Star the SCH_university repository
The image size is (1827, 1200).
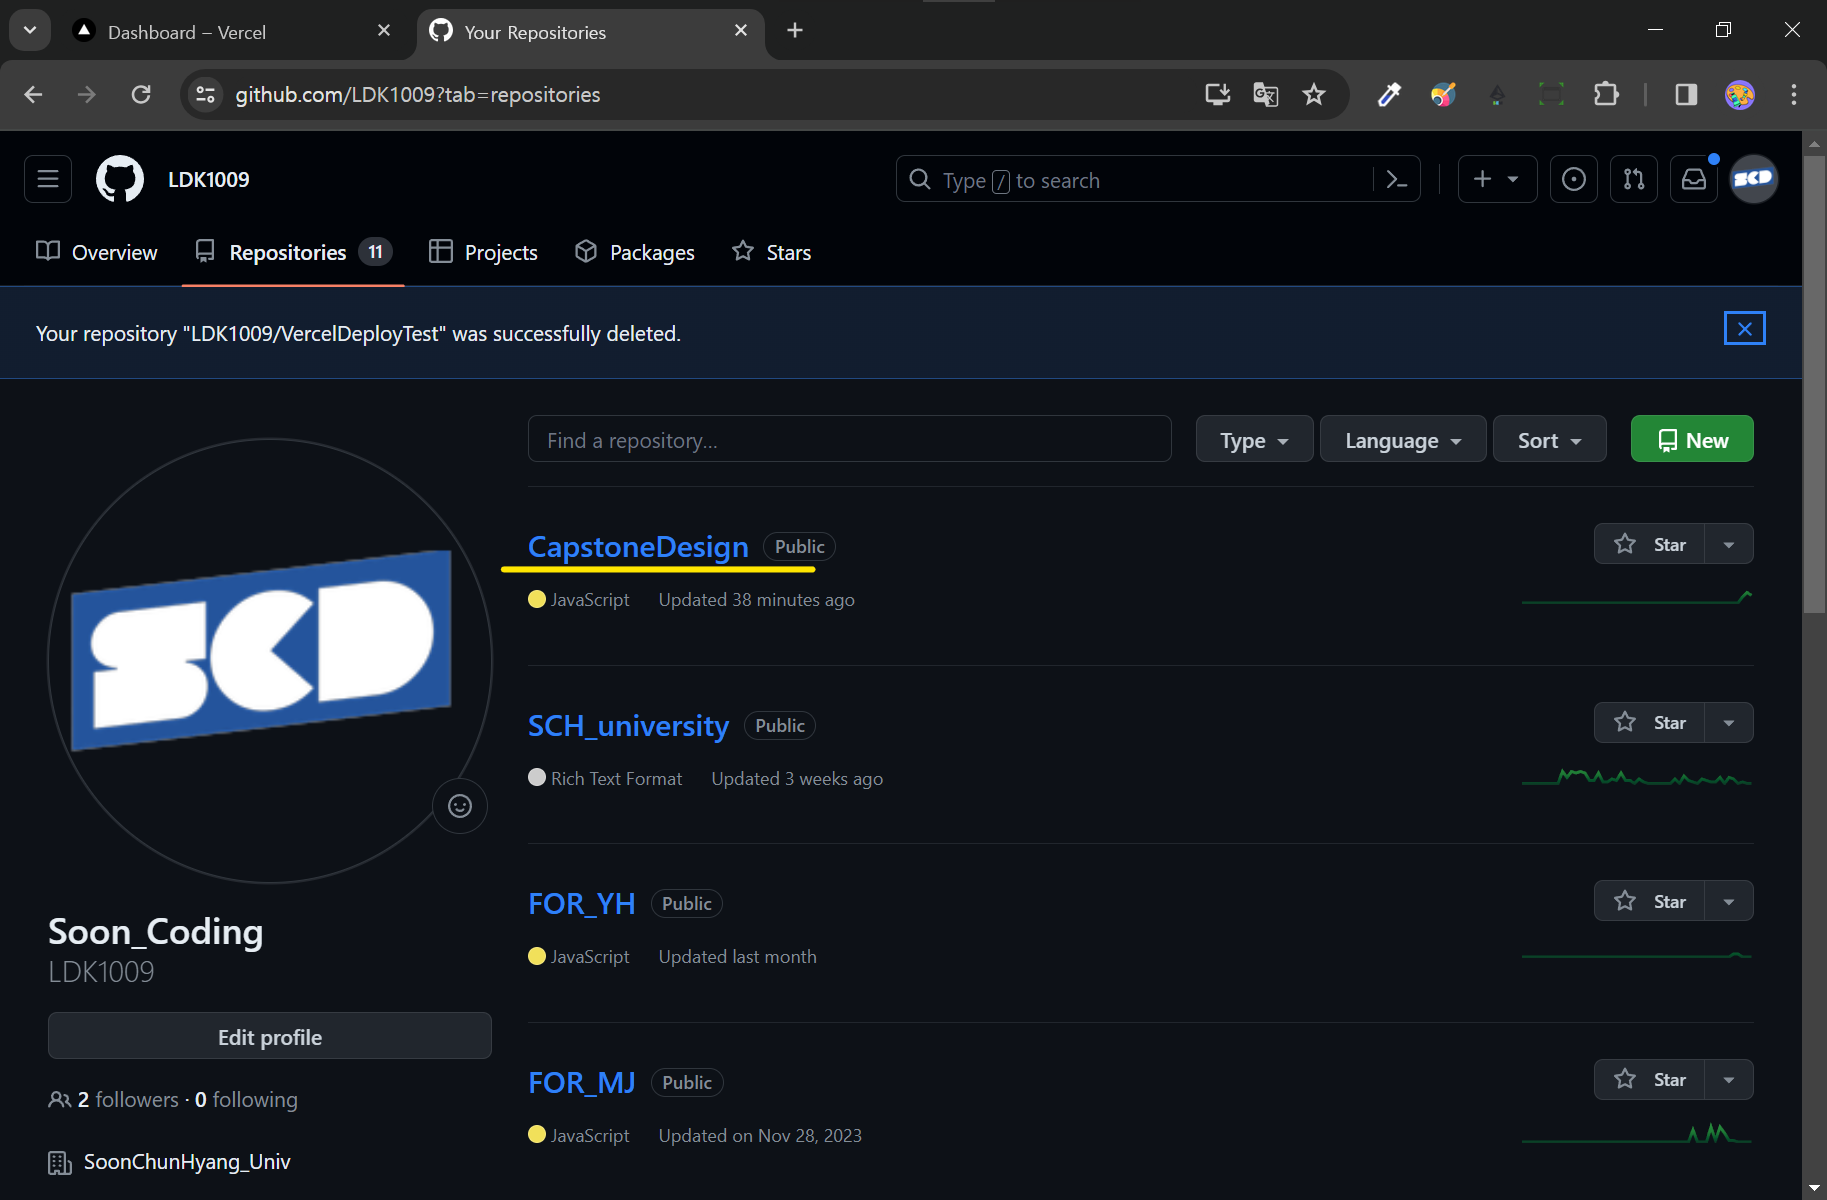pyautogui.click(x=1649, y=722)
